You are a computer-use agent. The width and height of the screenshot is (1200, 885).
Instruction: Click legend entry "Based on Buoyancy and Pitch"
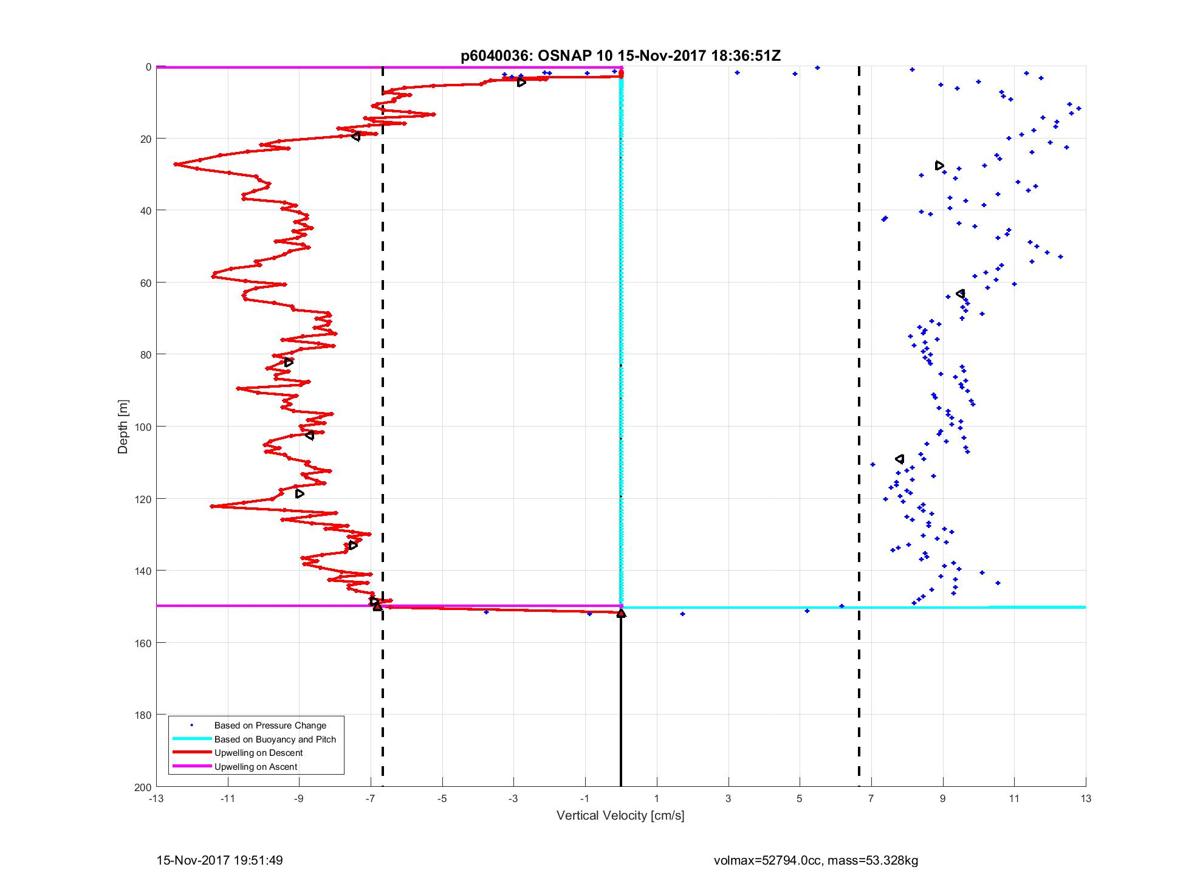click(274, 739)
